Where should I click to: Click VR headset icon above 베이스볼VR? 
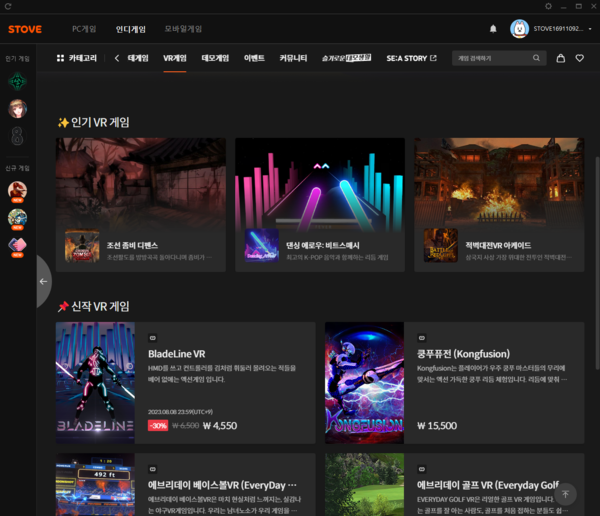click(152, 469)
